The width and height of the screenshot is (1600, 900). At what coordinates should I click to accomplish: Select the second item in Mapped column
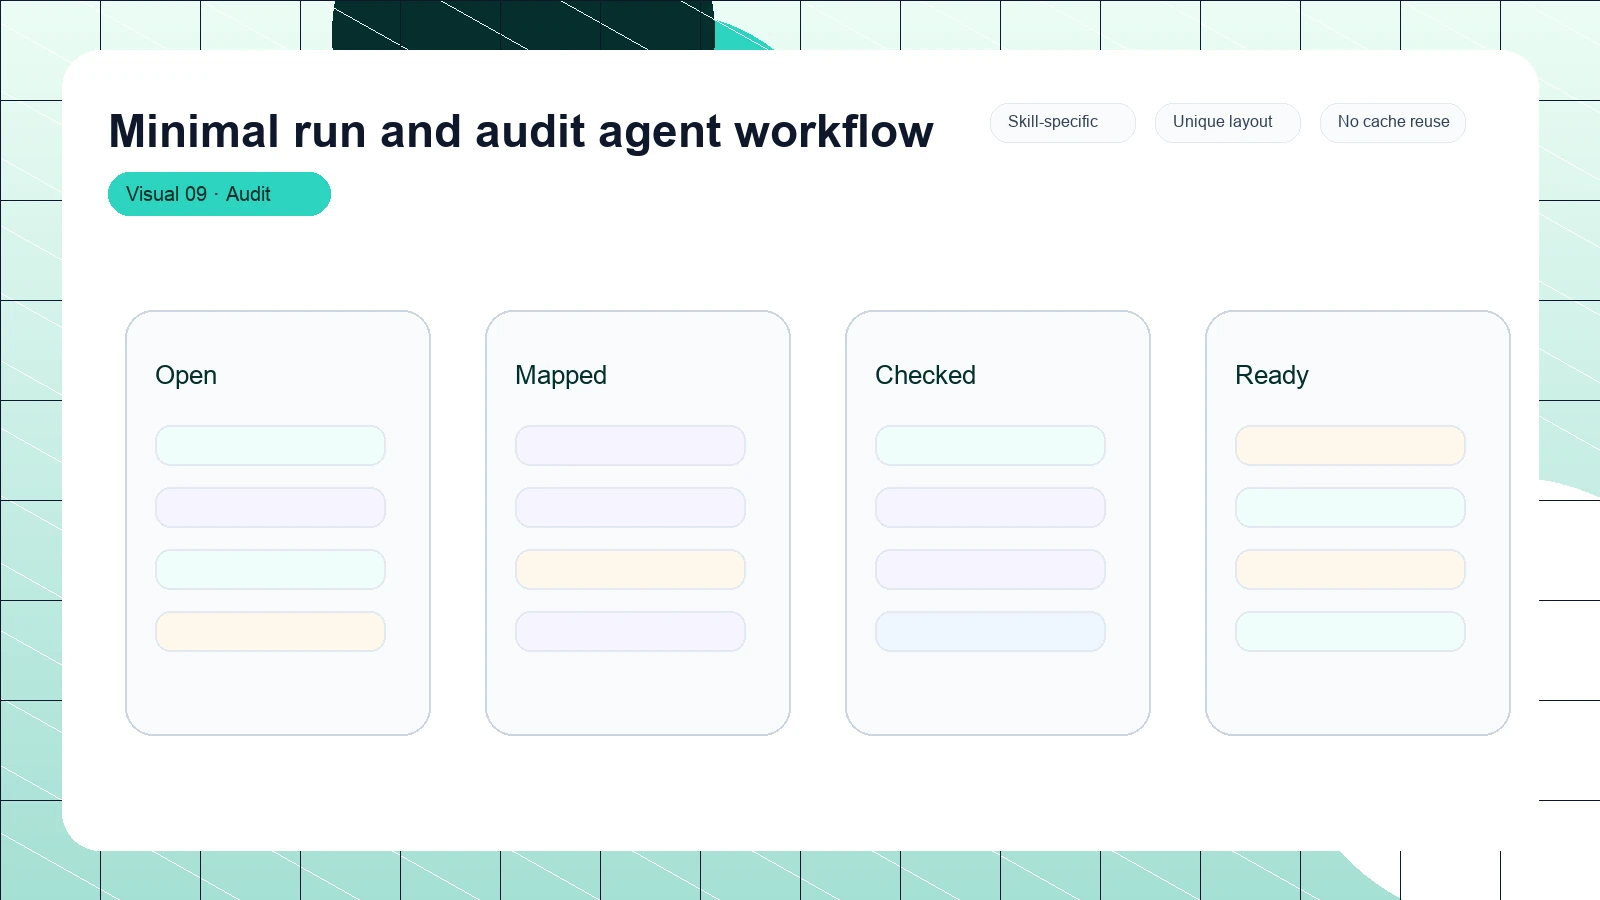pos(630,508)
